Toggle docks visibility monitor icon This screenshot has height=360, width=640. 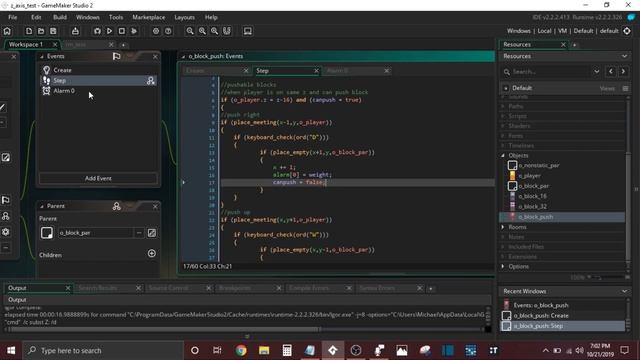(x=247, y=31)
